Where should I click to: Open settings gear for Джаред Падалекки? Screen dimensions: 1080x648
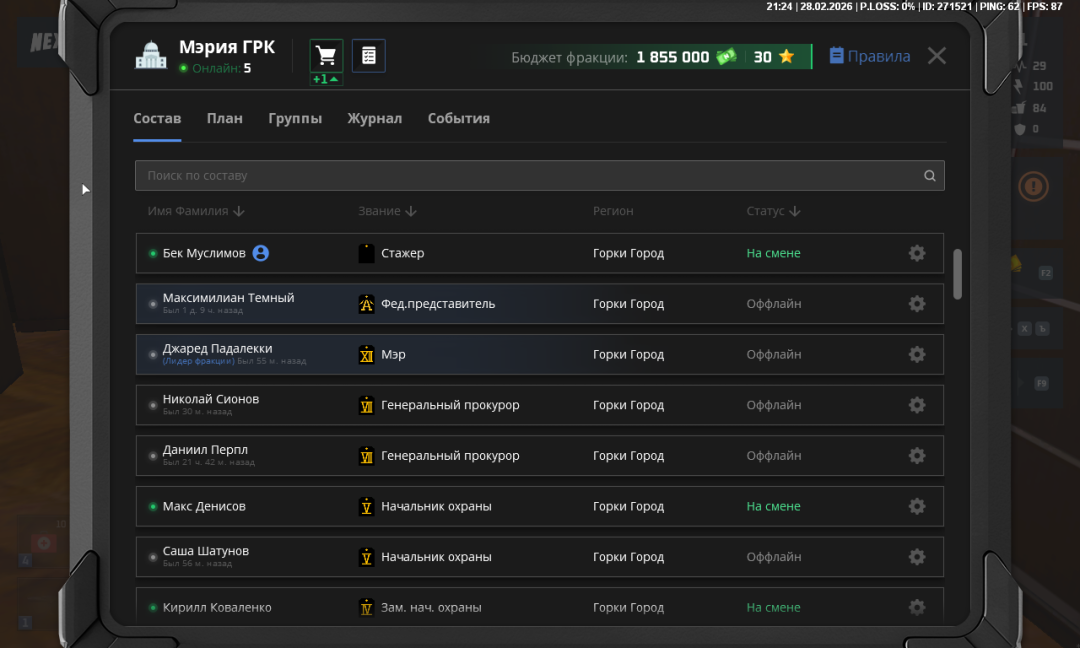pyautogui.click(x=916, y=354)
